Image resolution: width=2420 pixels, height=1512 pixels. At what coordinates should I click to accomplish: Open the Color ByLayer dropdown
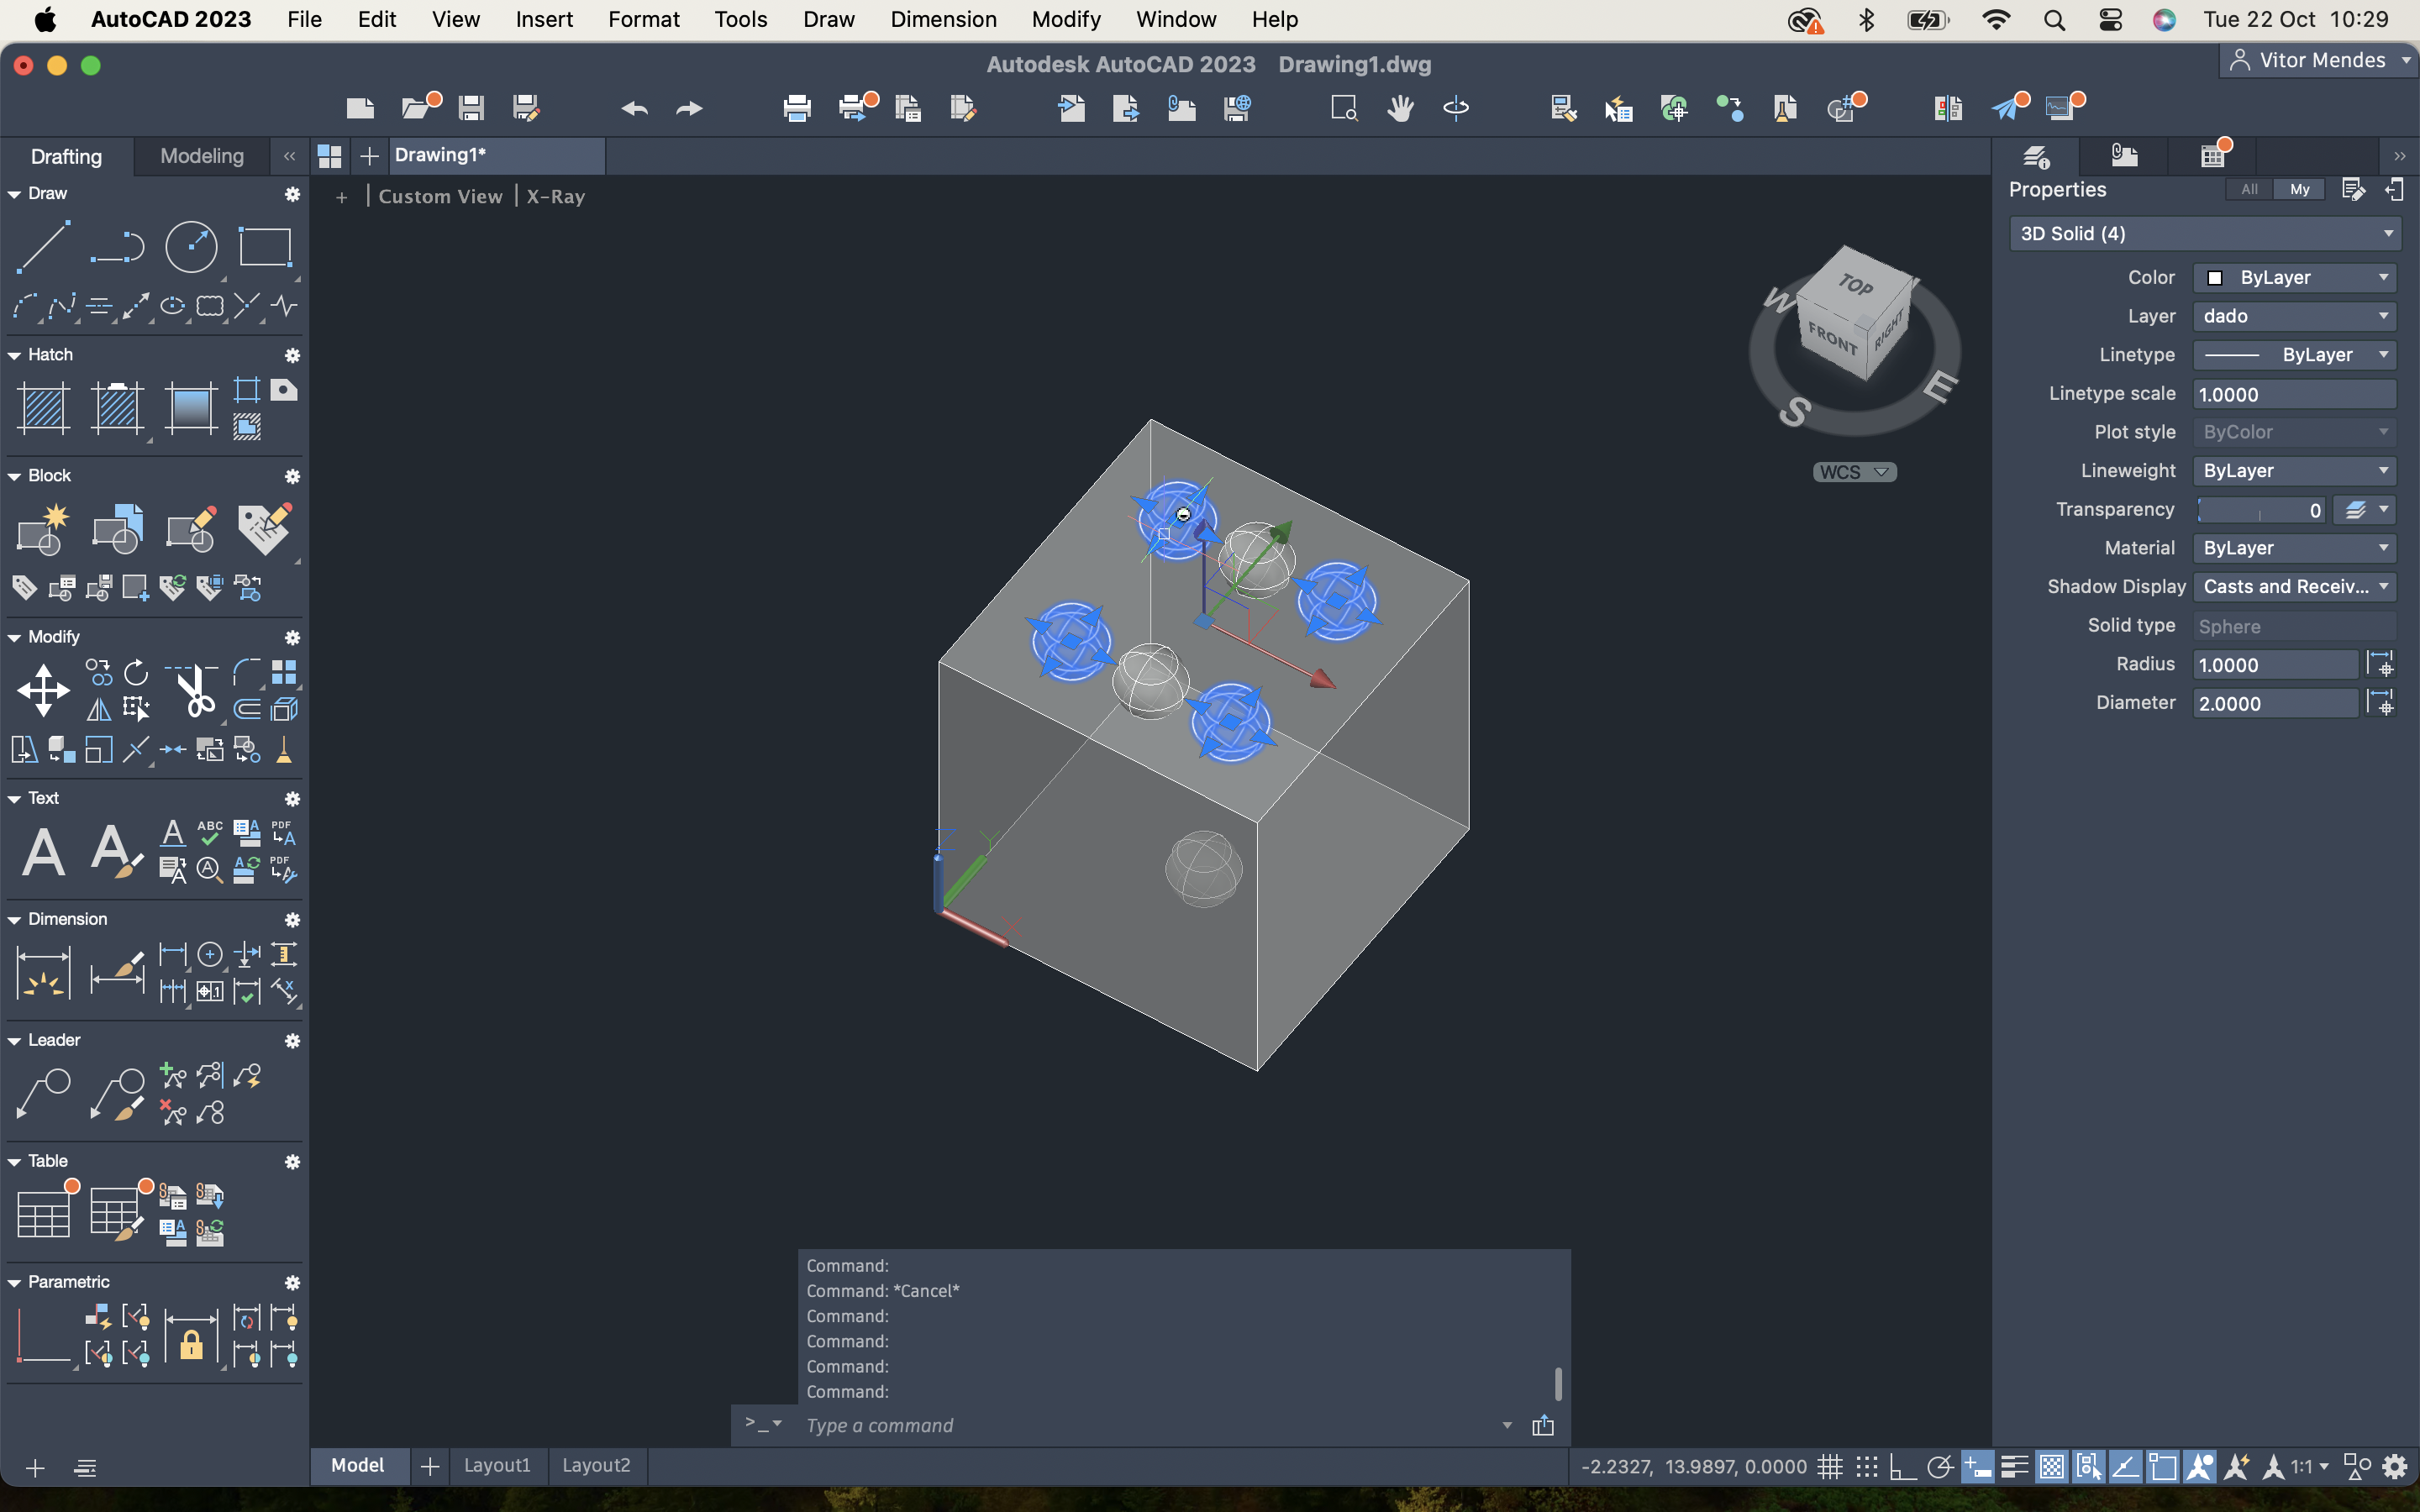pyautogui.click(x=2295, y=277)
